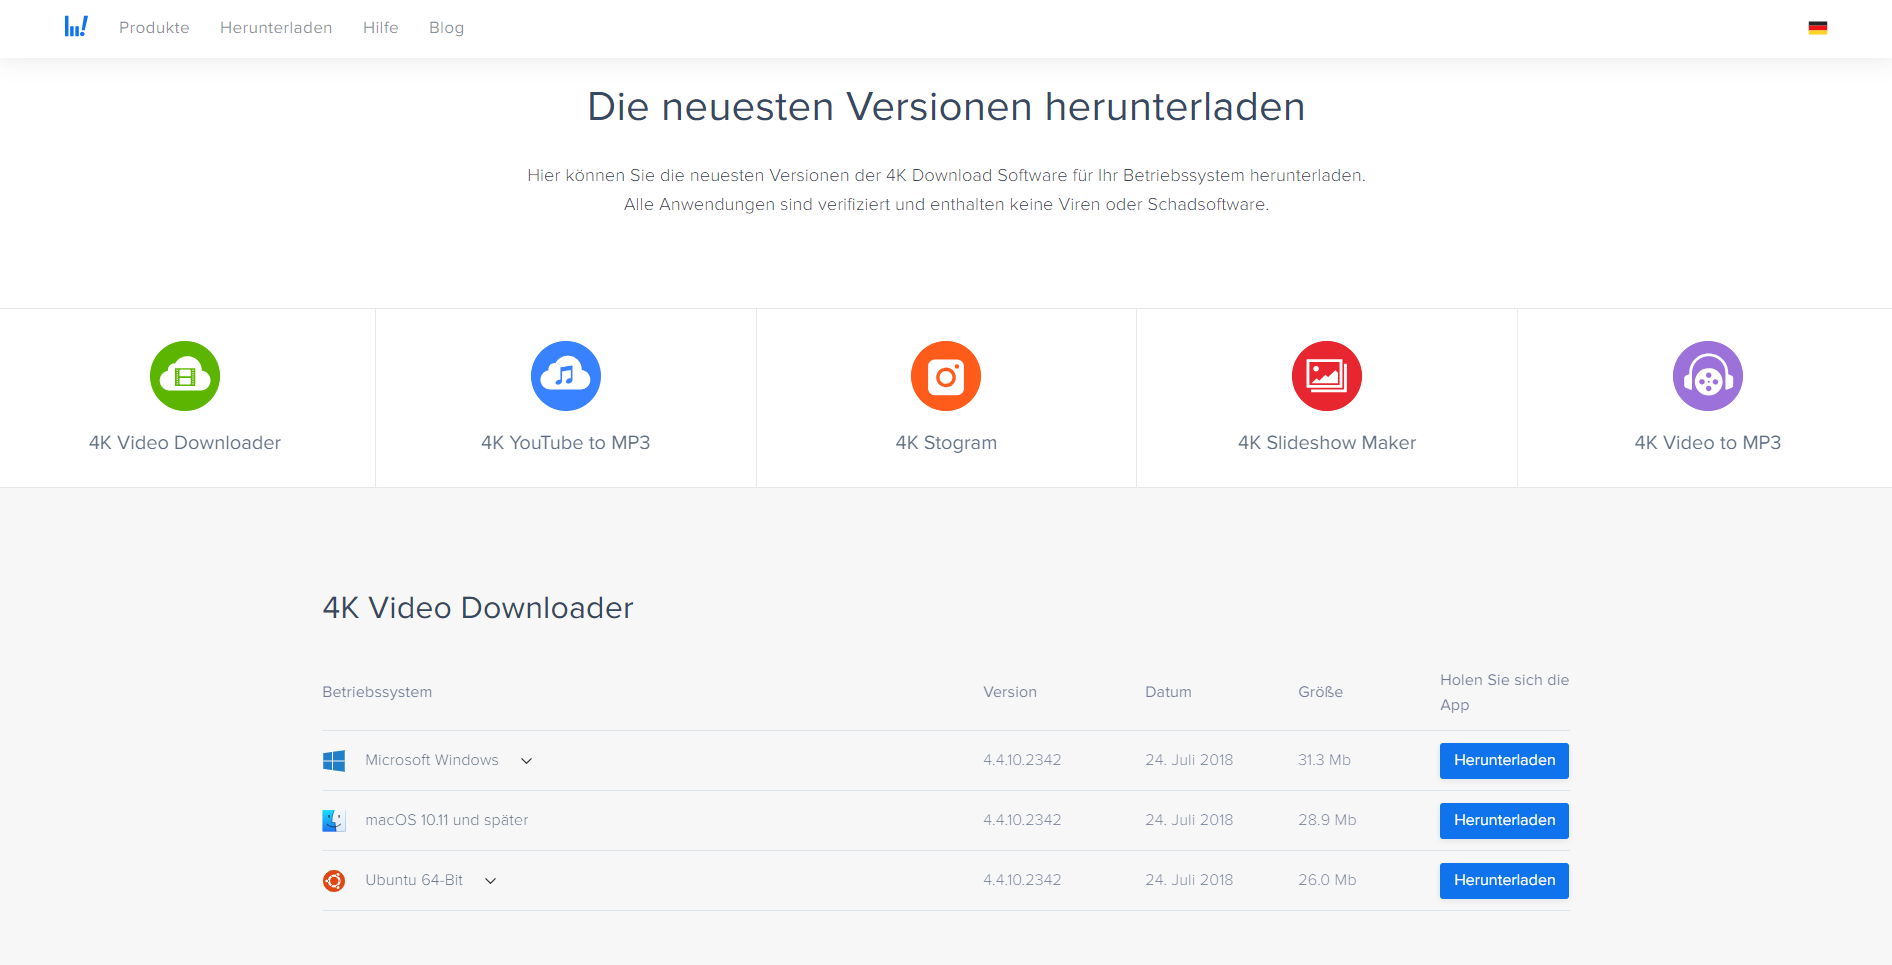Click the Ubuntu 64-Bit row text
This screenshot has width=1892, height=965.
414,880
